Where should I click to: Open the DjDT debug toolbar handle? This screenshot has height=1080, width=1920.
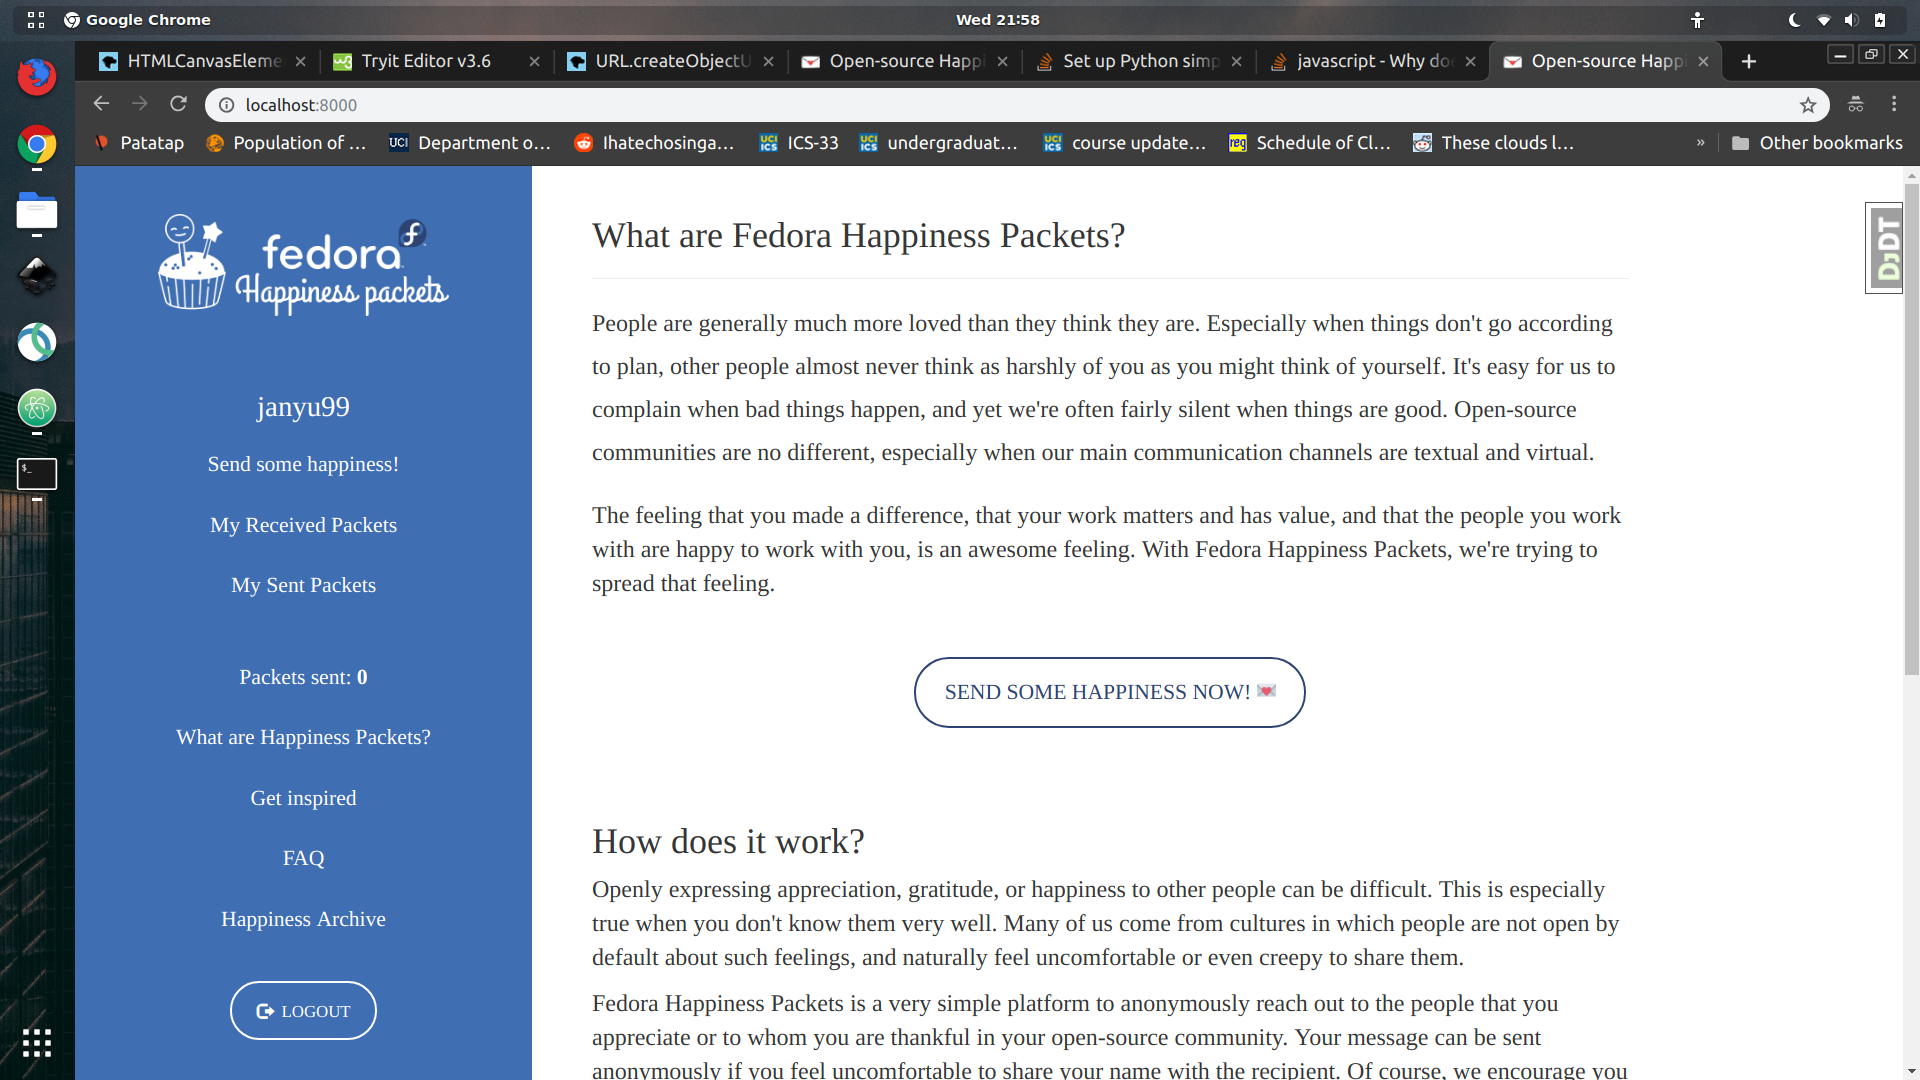coord(1884,248)
